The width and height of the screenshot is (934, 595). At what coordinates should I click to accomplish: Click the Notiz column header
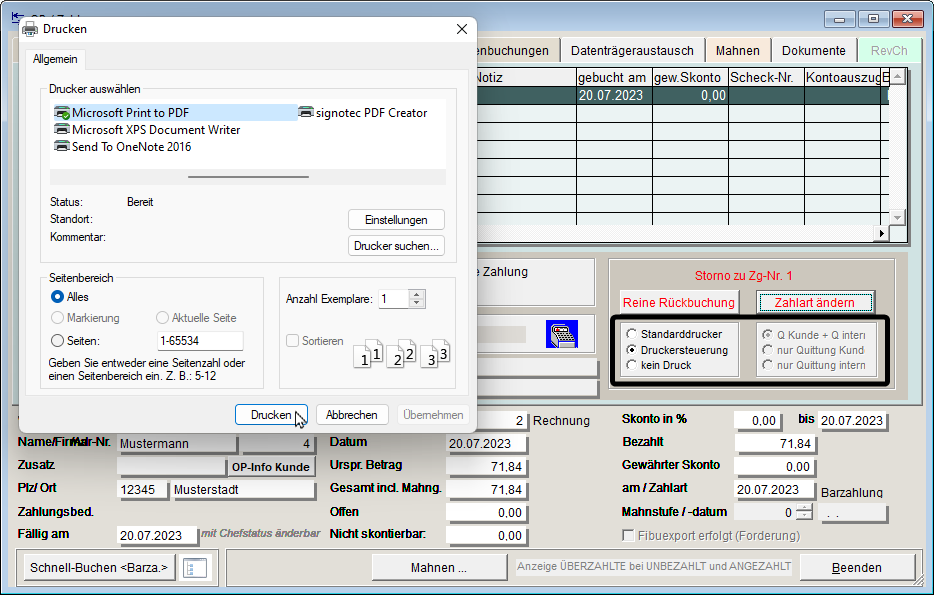(527, 77)
